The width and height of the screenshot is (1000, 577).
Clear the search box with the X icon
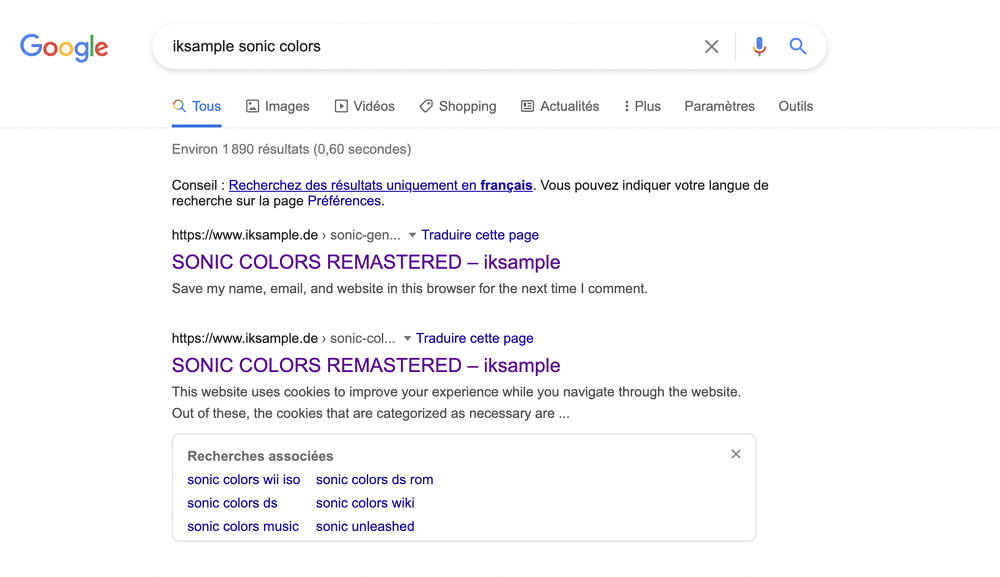(x=711, y=47)
